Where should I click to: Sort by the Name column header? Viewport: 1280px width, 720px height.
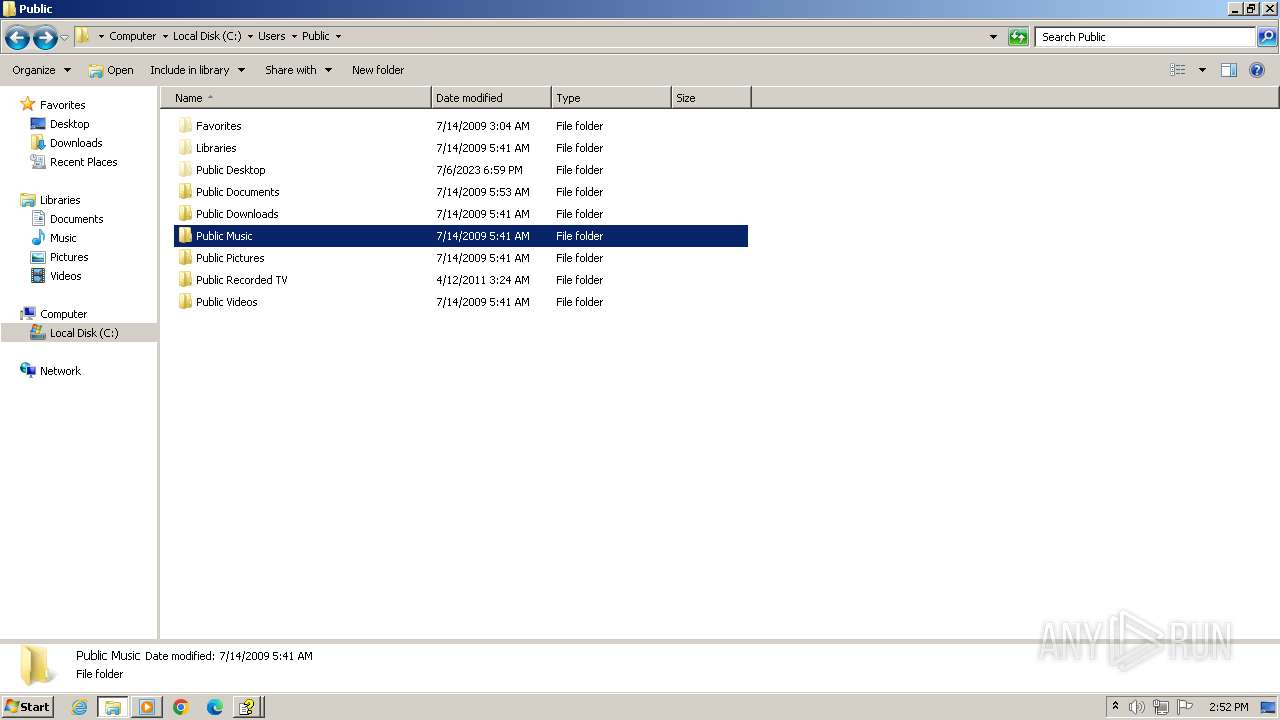[x=296, y=98]
